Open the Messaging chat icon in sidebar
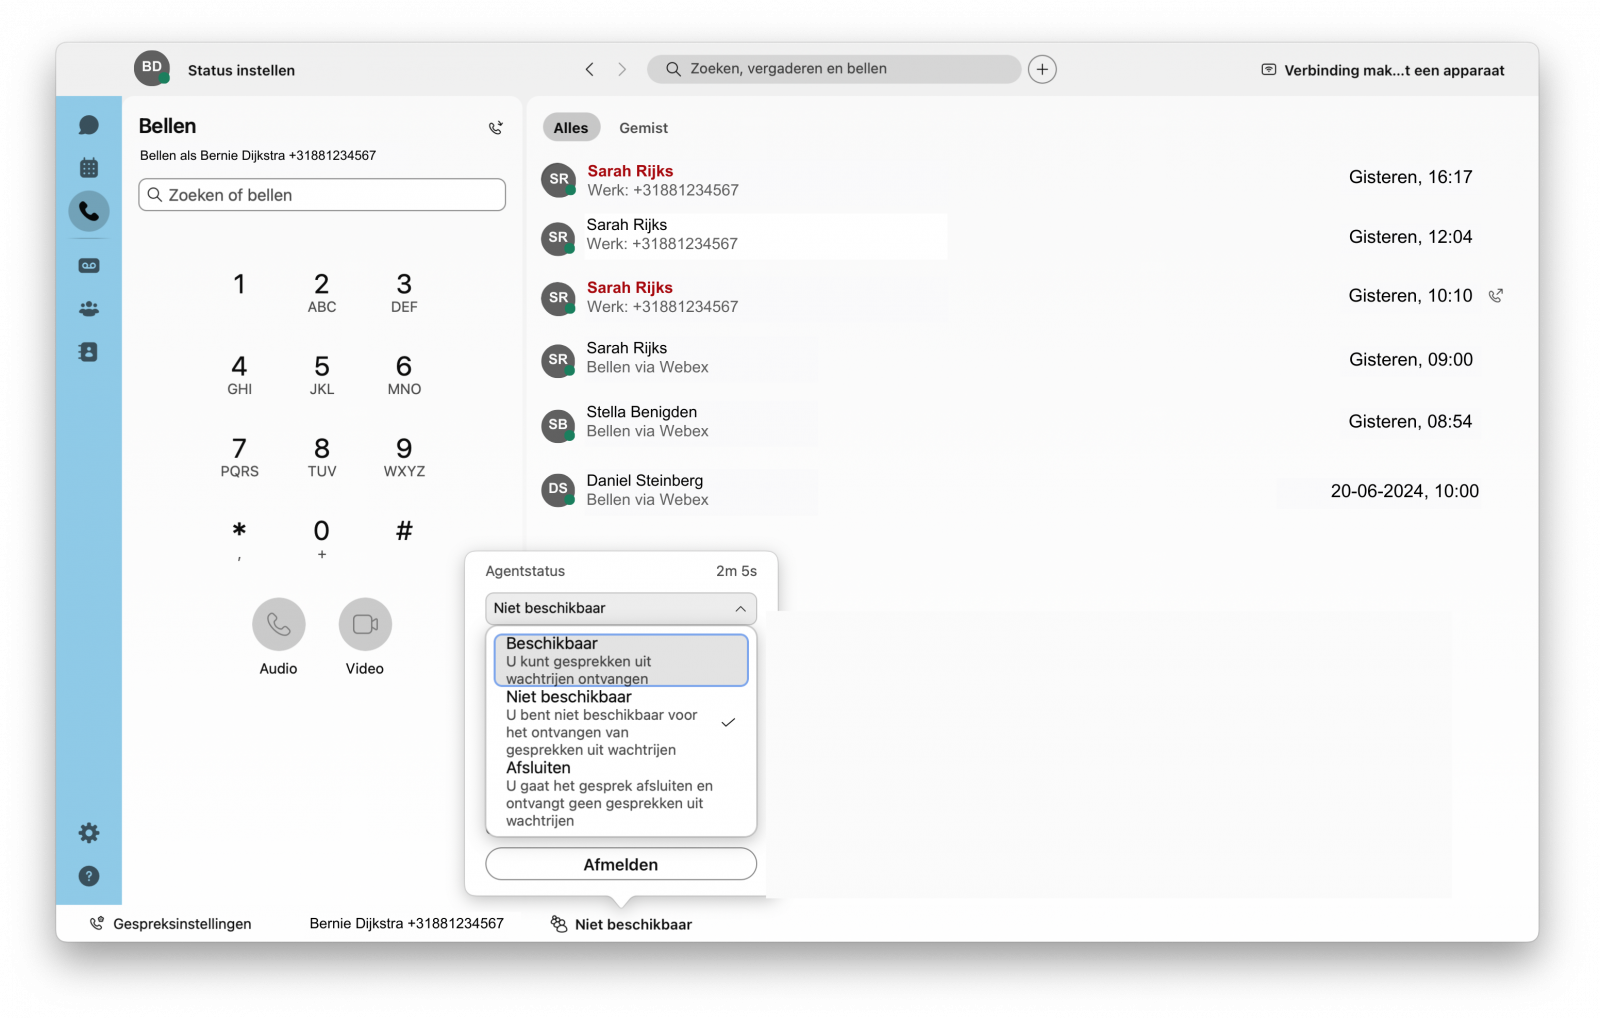This screenshot has width=1600, height=1018. pos(89,125)
